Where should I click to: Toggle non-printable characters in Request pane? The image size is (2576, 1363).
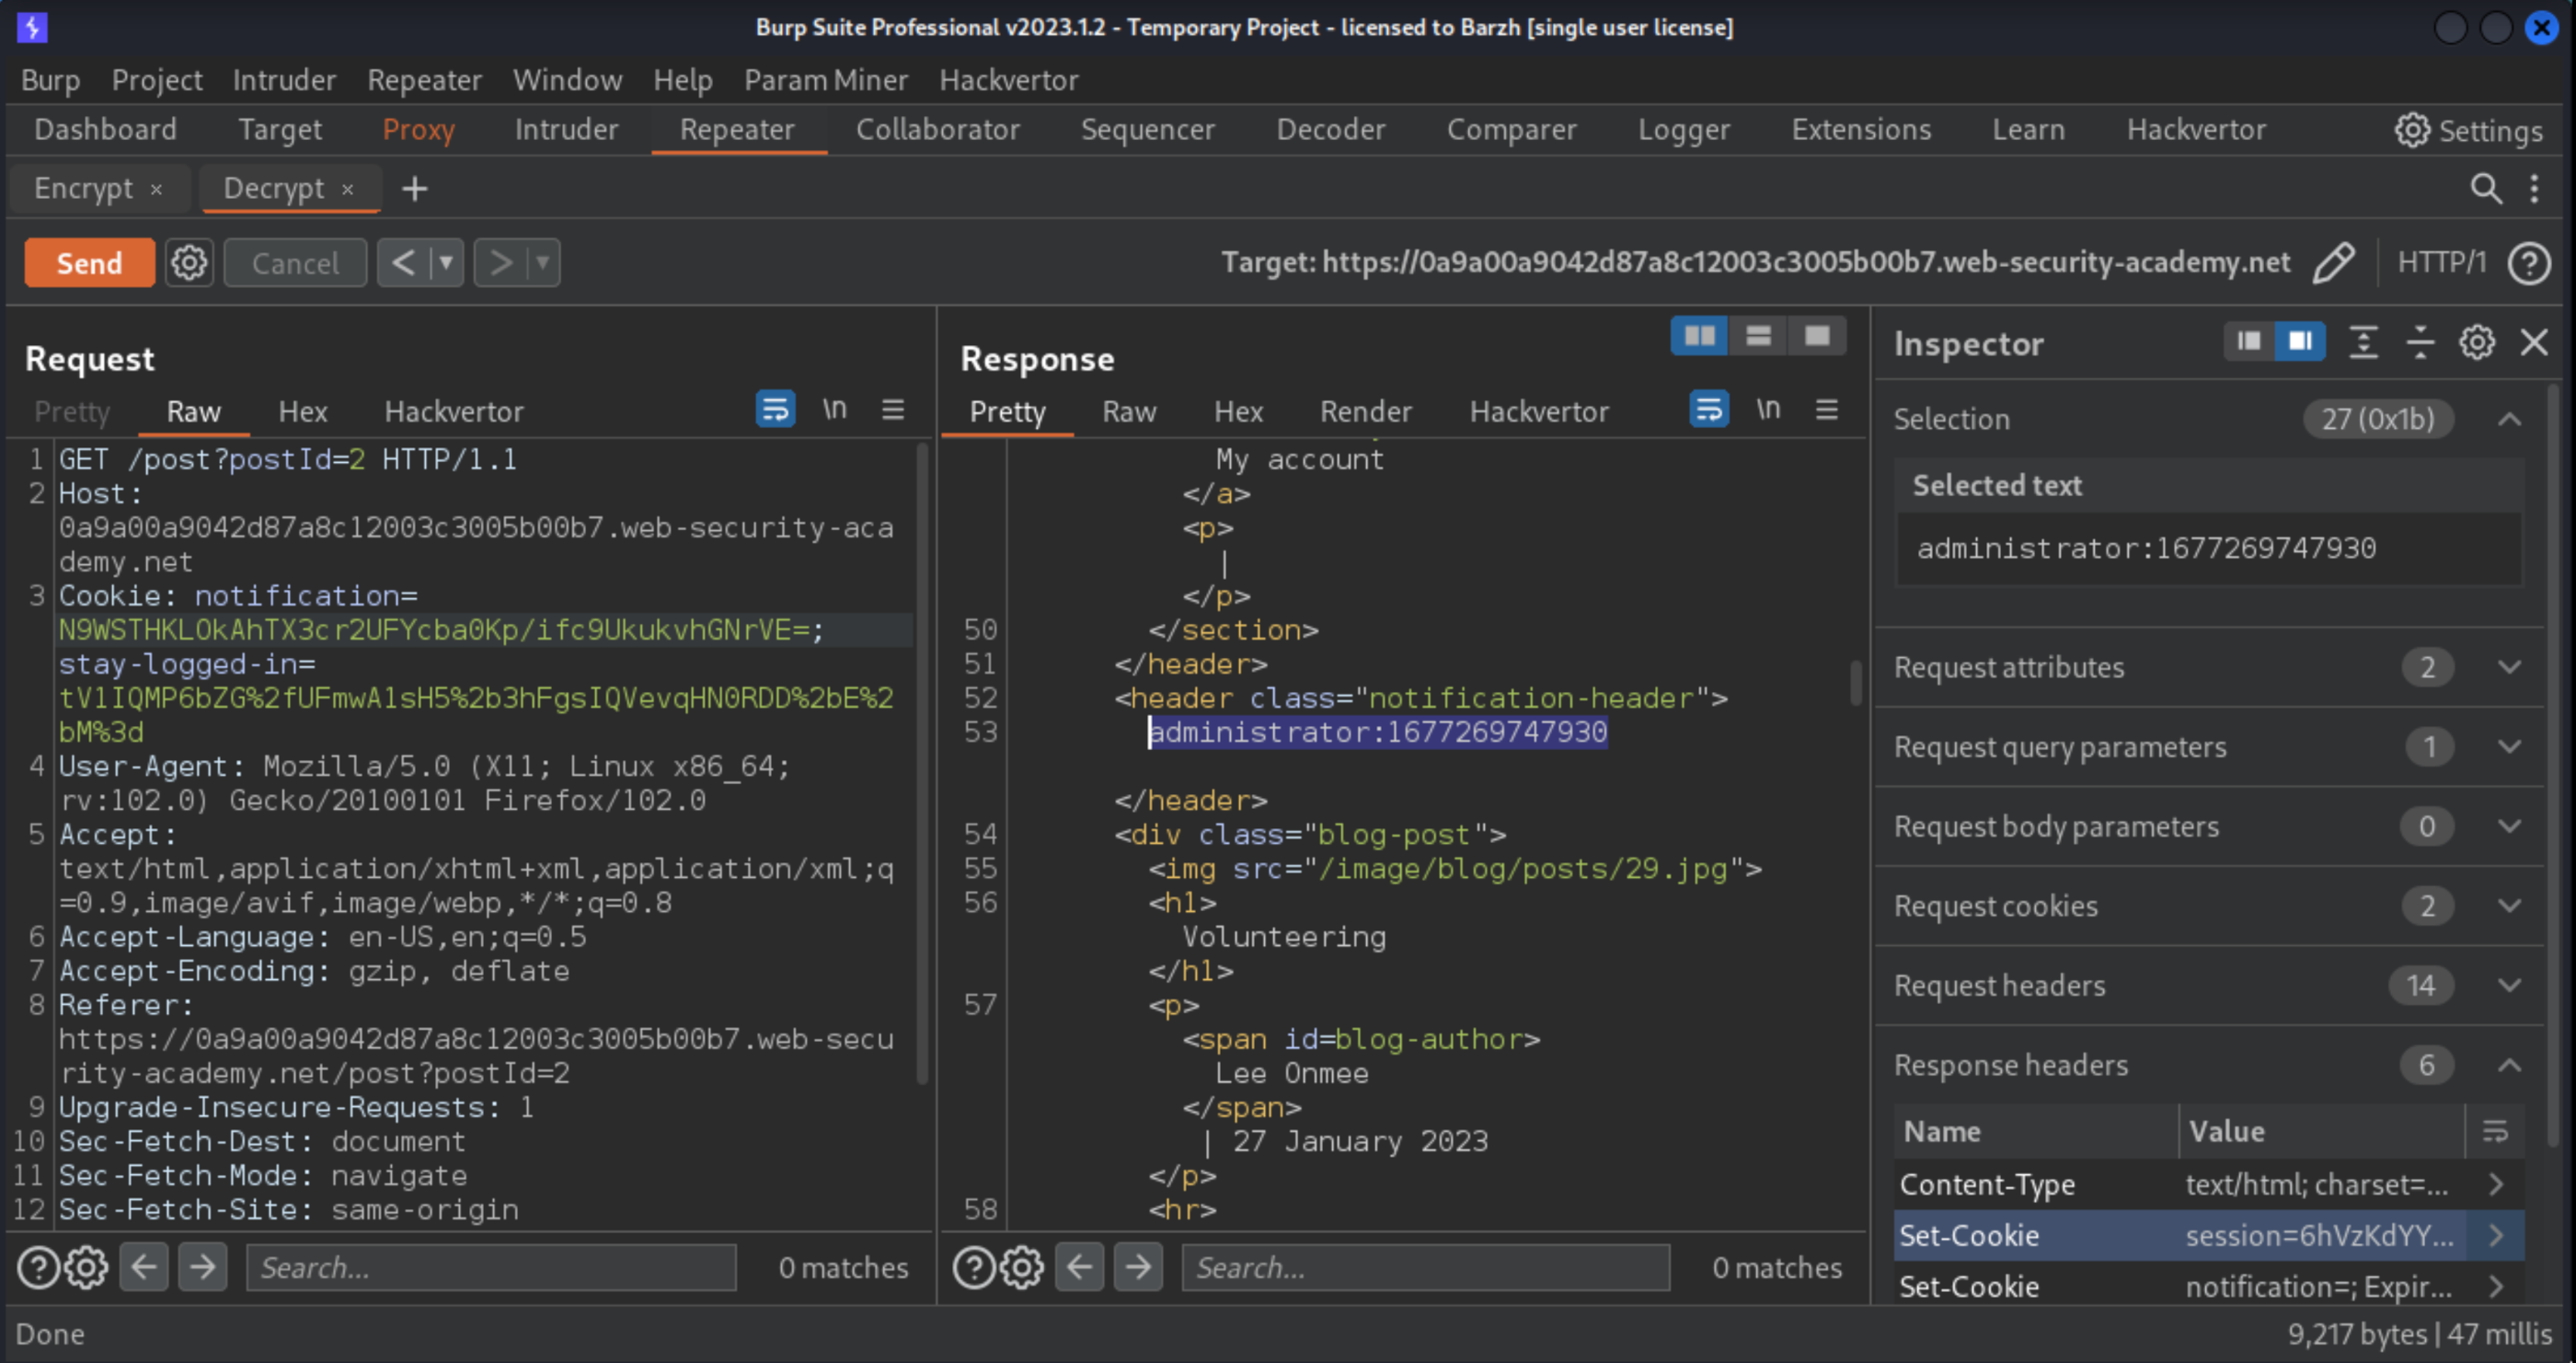(834, 409)
